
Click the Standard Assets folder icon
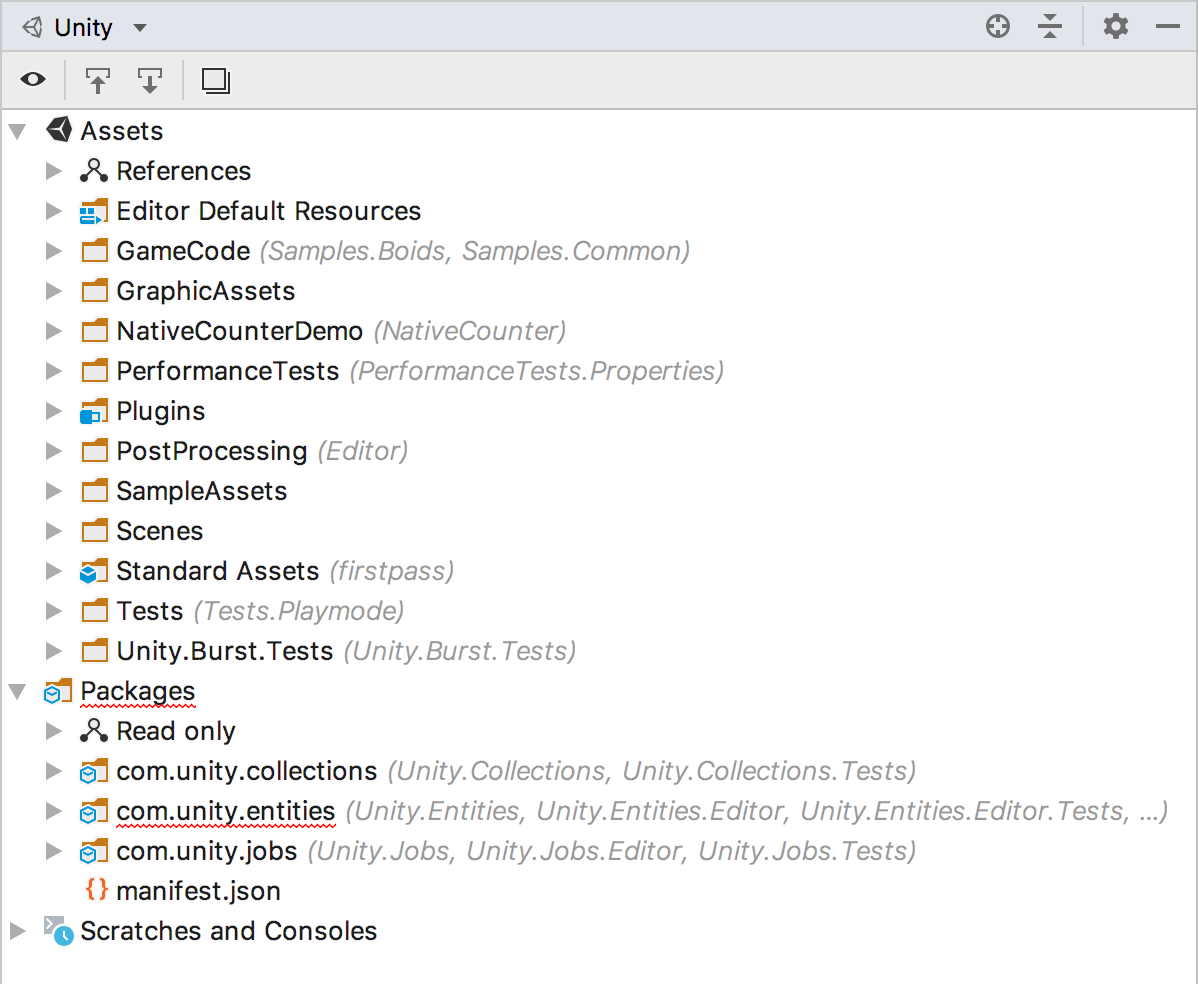(94, 571)
